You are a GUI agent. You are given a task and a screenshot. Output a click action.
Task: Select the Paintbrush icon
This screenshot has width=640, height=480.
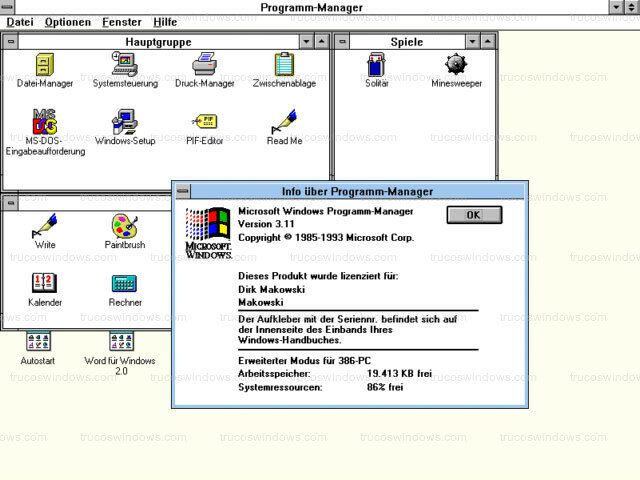[x=125, y=226]
